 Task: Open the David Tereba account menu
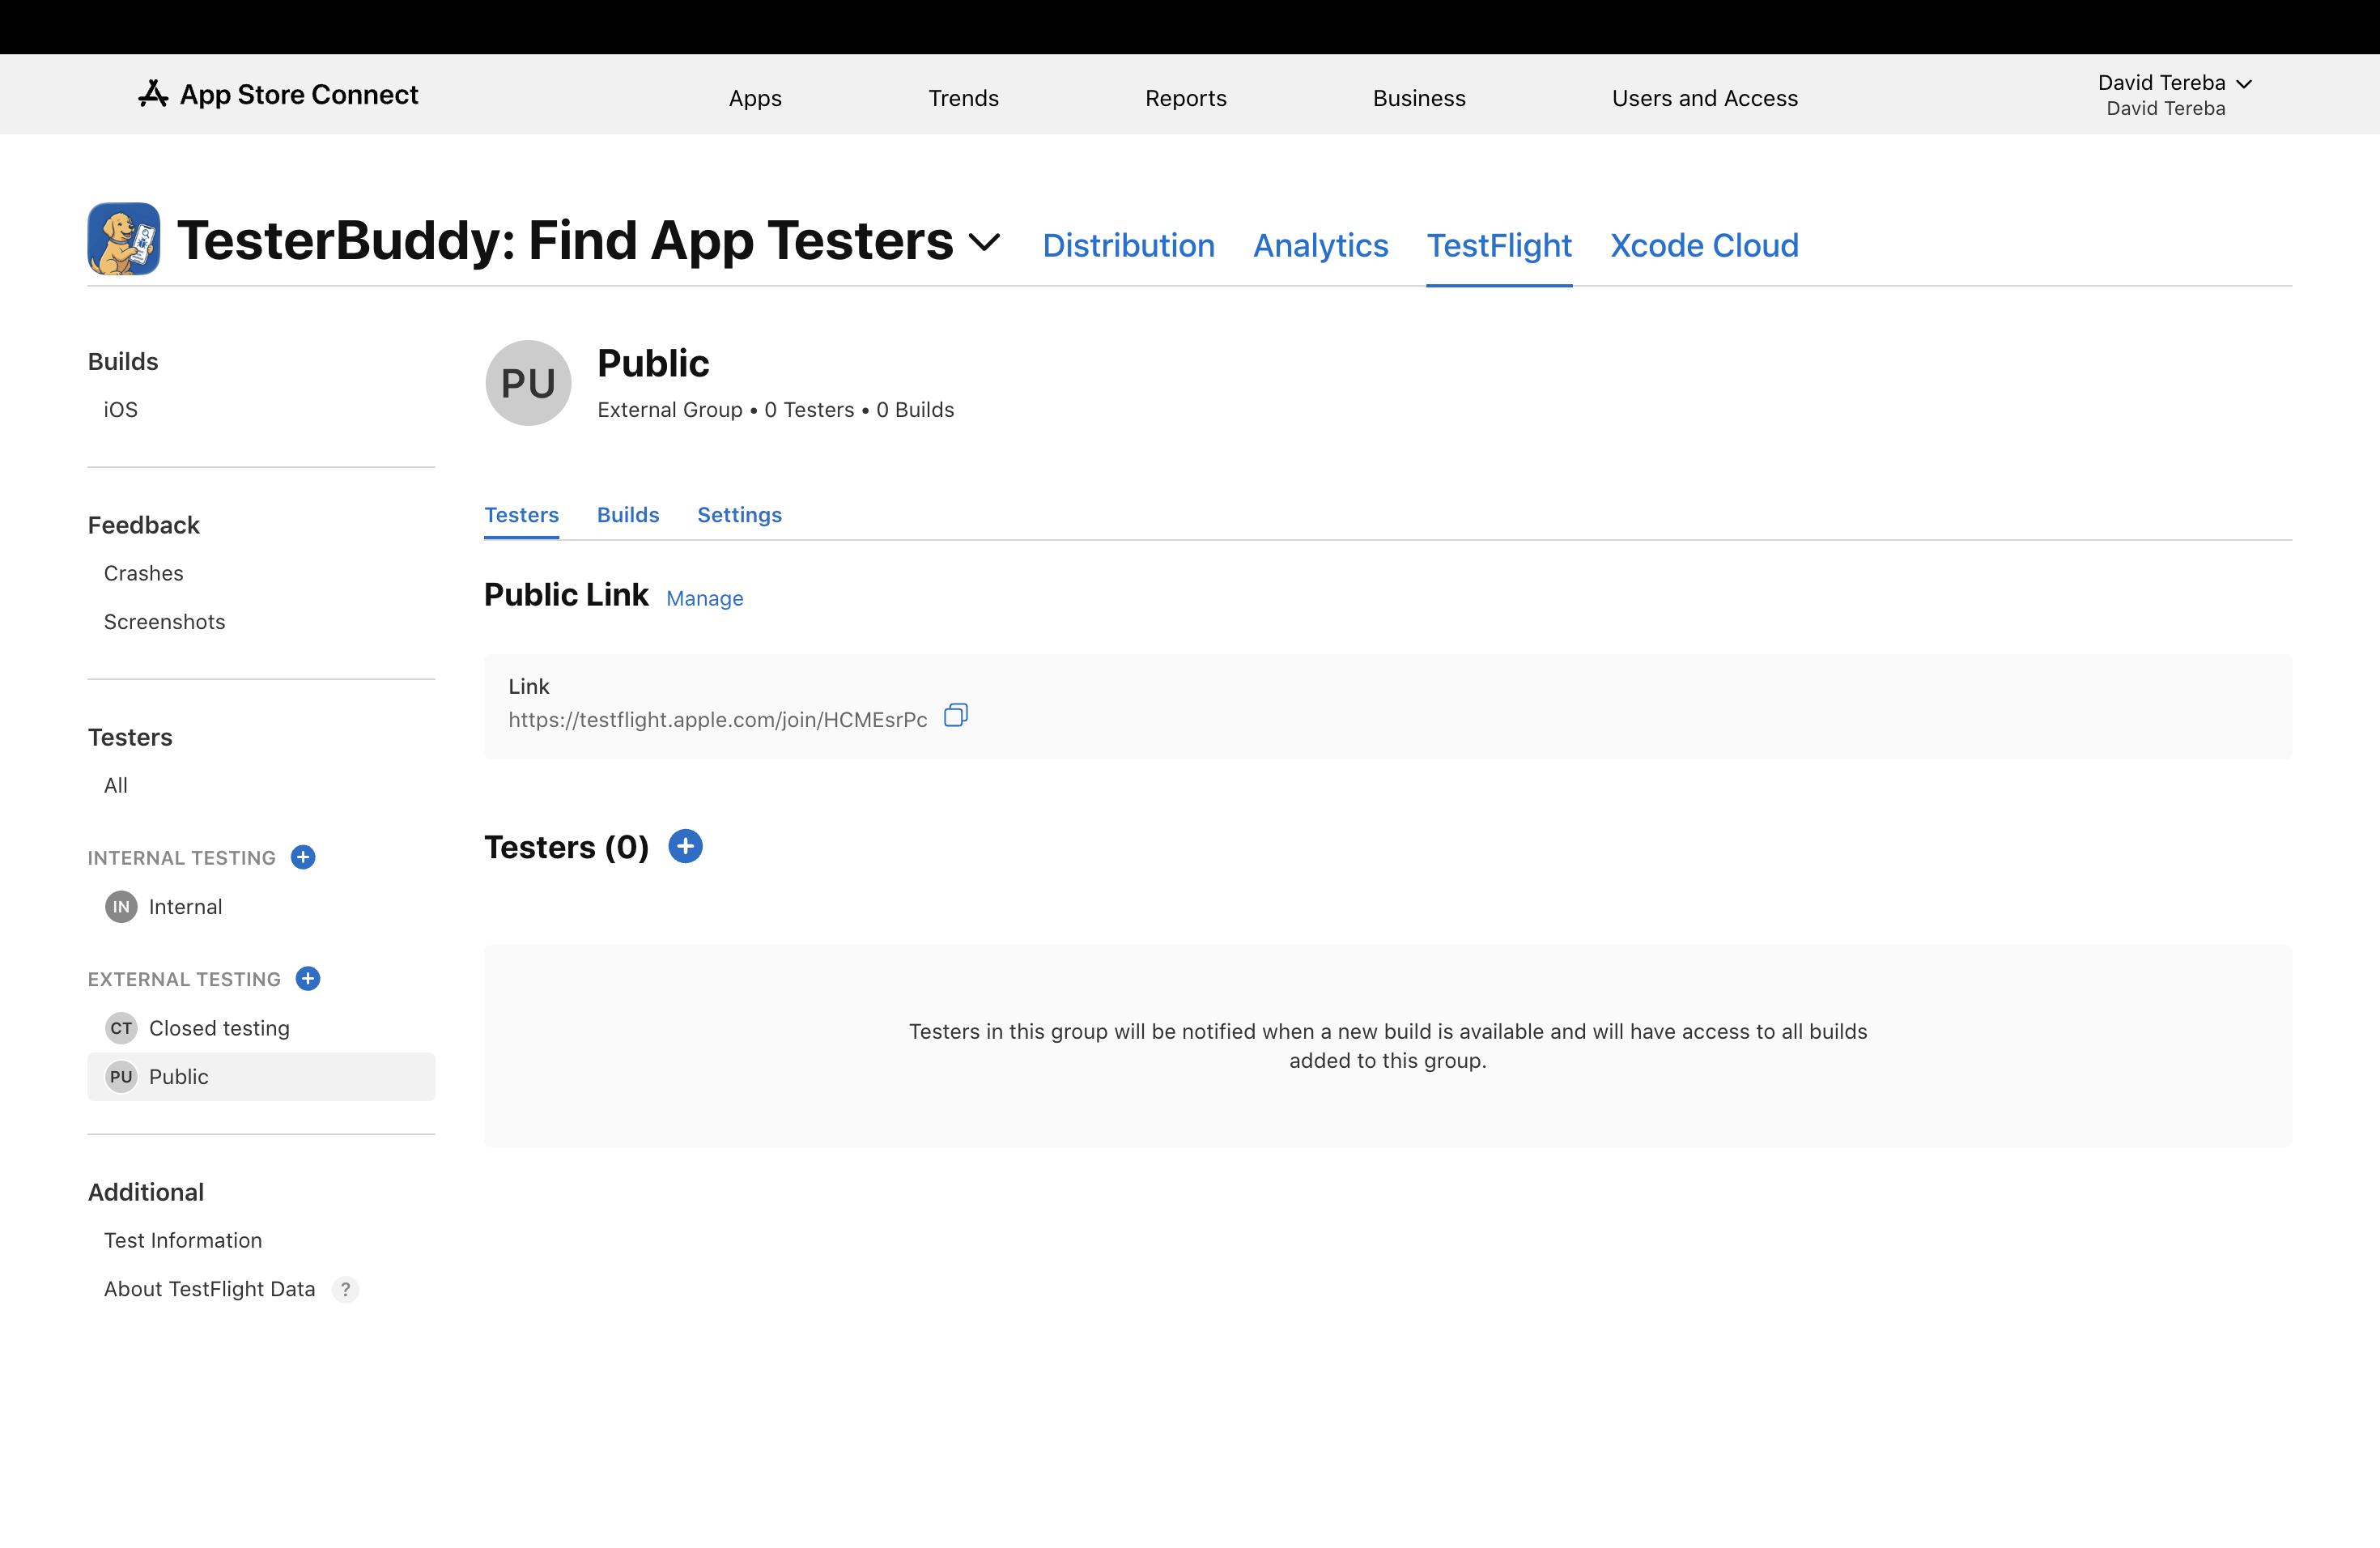2174,94
